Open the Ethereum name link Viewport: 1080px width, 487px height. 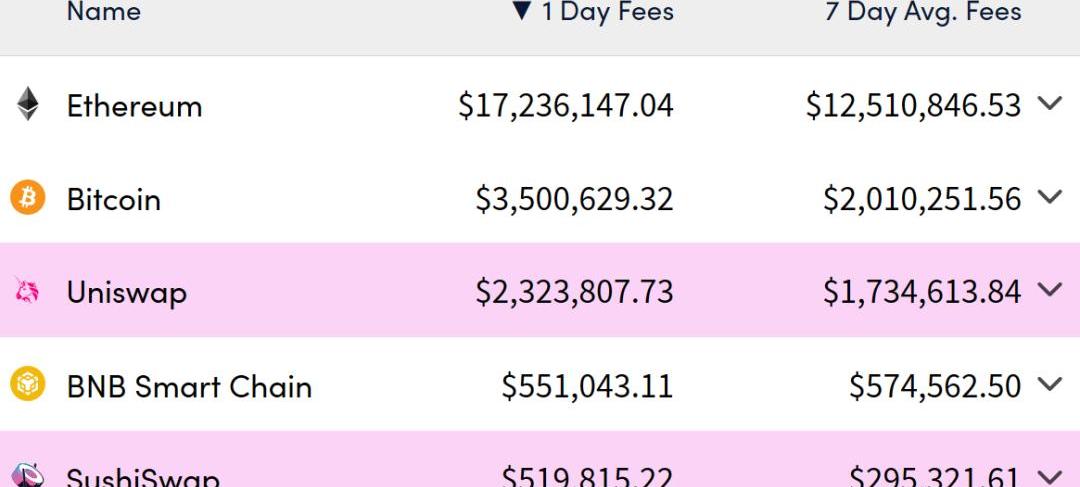tap(134, 106)
